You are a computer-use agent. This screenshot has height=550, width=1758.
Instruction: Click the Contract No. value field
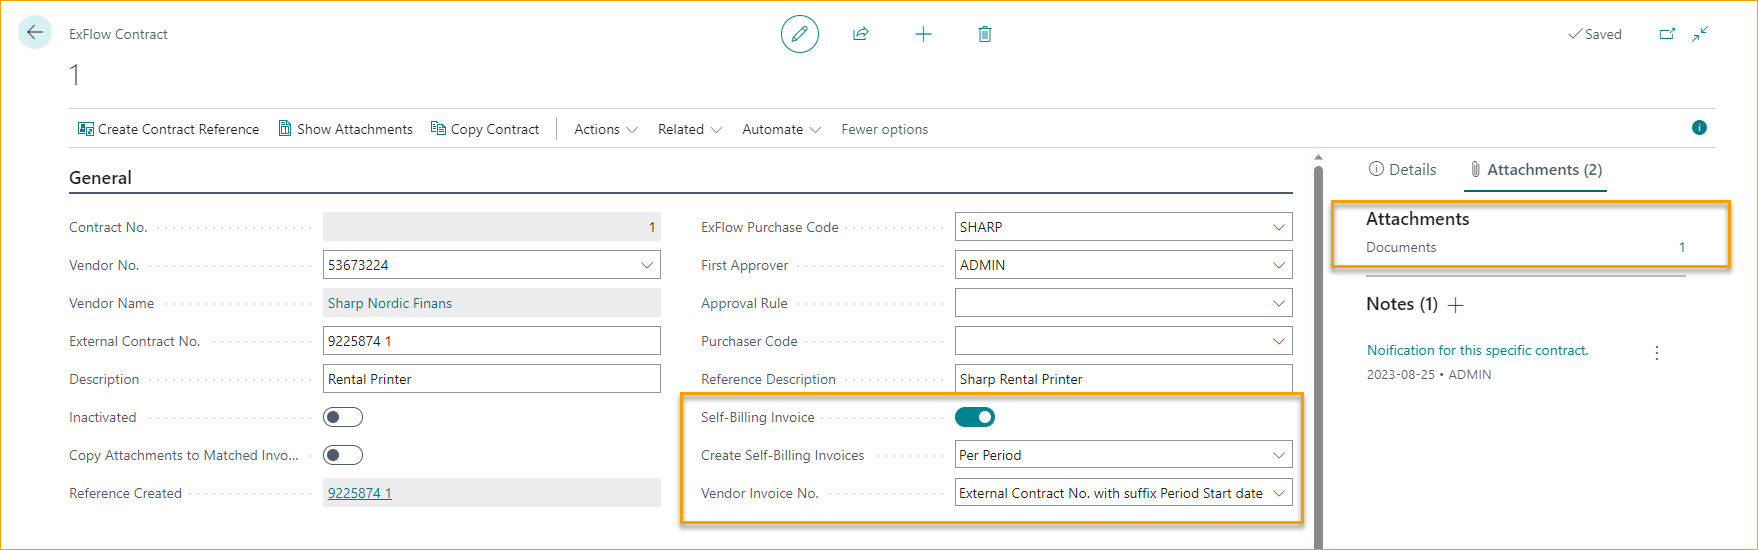point(492,227)
